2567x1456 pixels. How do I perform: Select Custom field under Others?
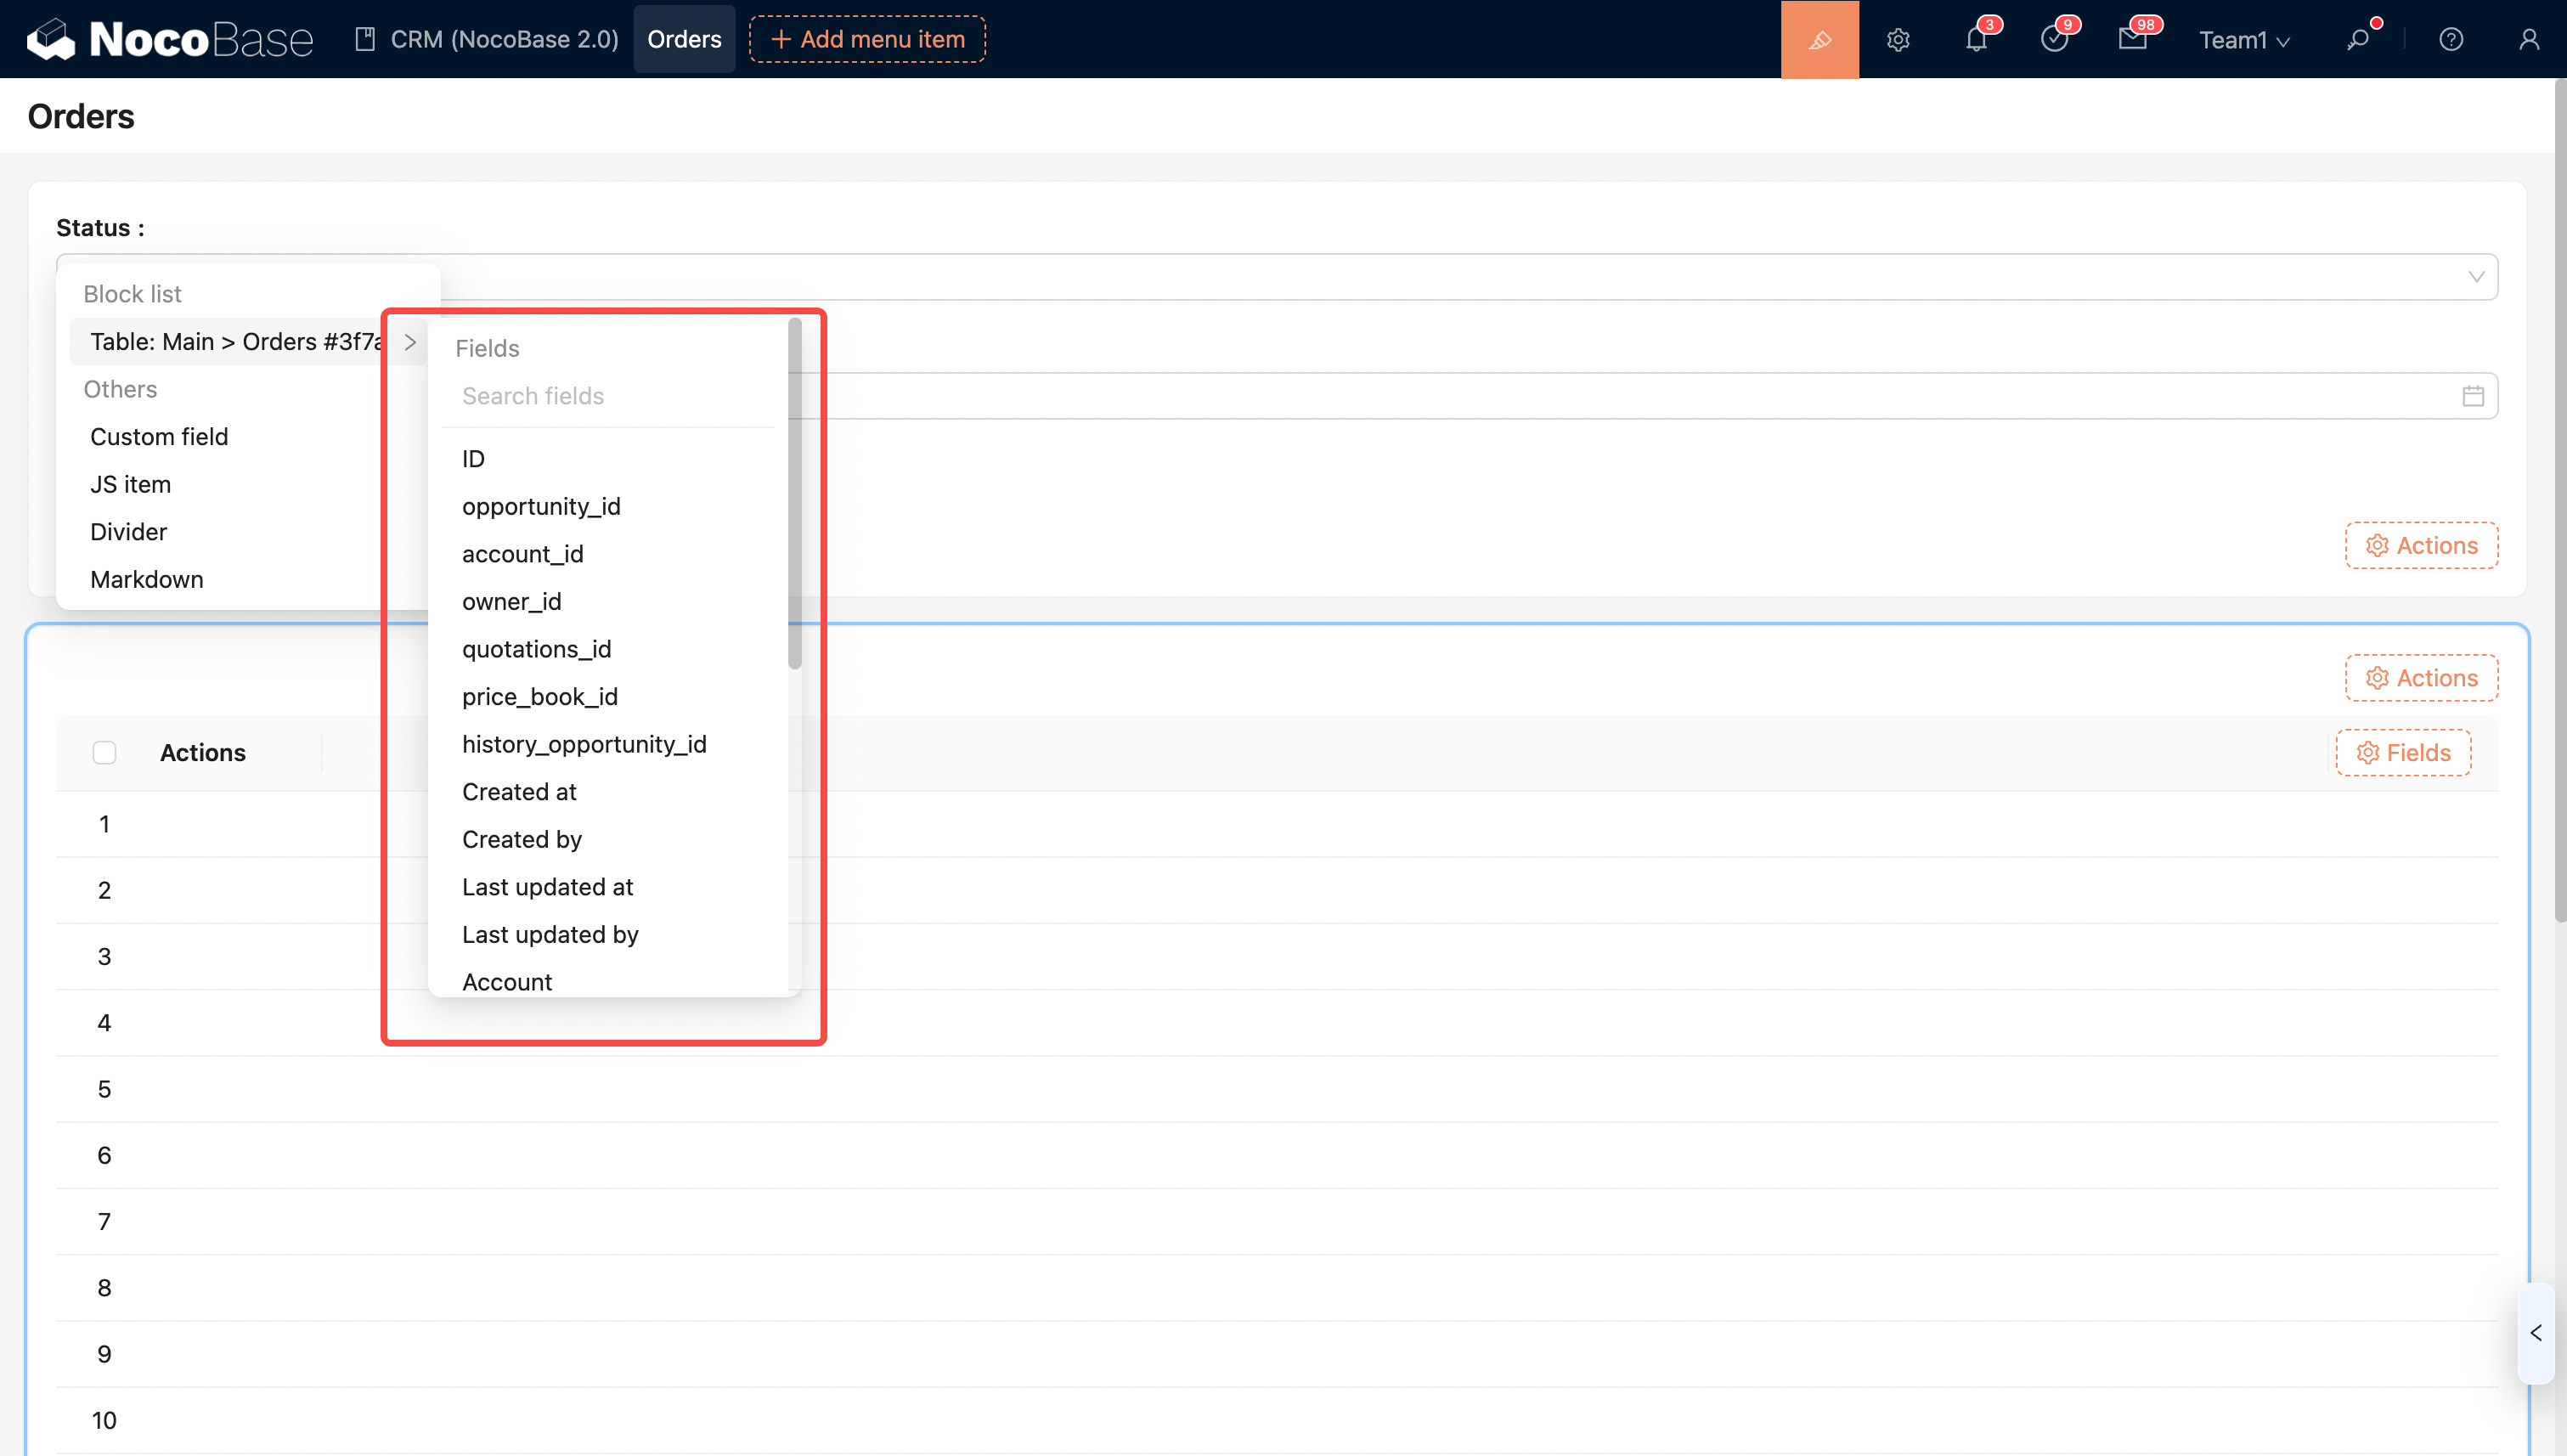tap(159, 436)
